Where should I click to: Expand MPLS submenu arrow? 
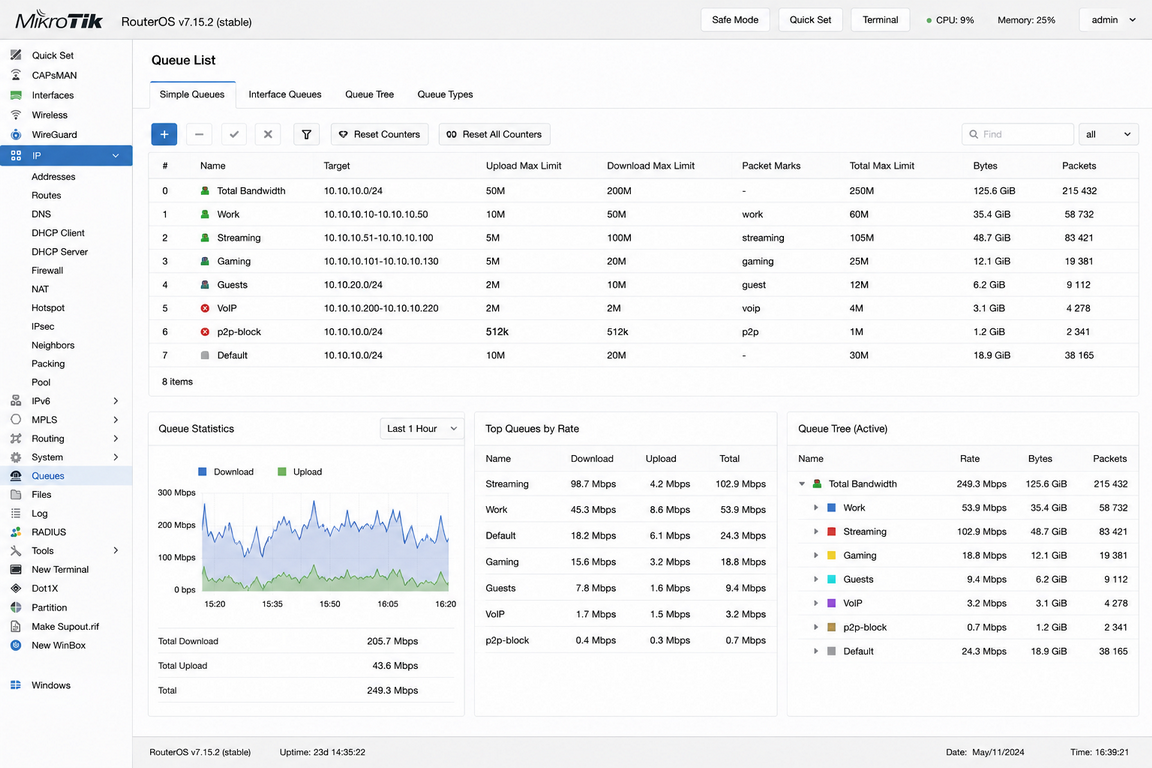[x=115, y=420]
